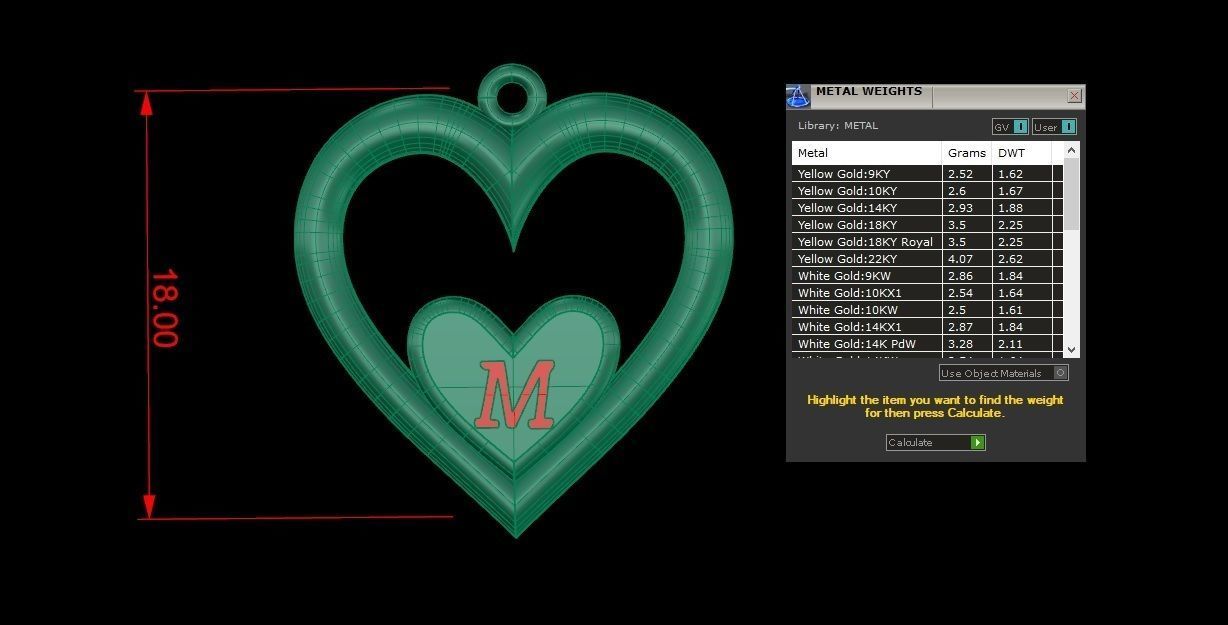Click the 1.88 DWT value

coord(1010,208)
